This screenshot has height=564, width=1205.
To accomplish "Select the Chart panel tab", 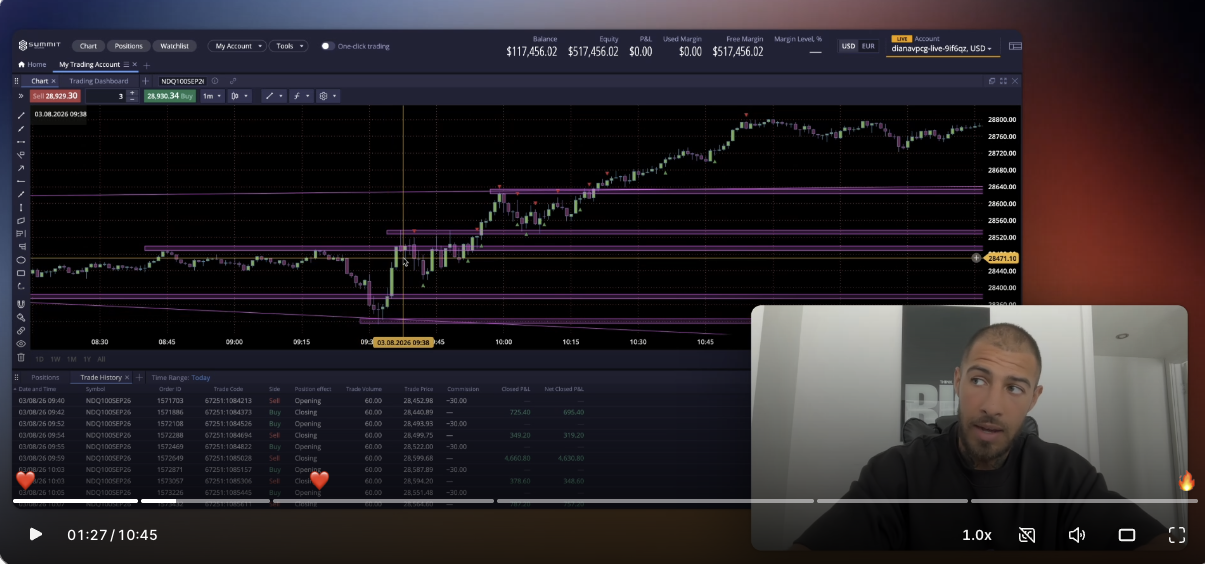I will tap(39, 81).
